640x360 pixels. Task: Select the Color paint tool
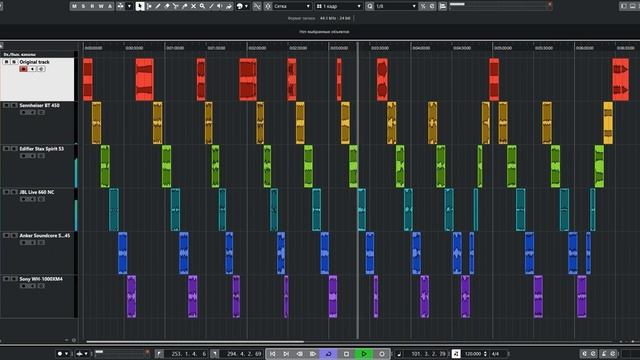[x=229, y=6]
